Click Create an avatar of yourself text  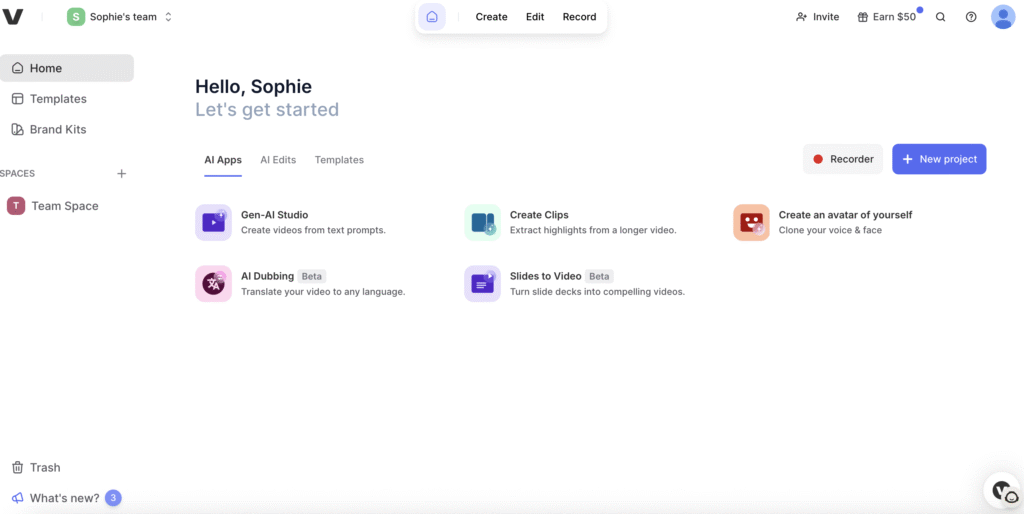point(845,215)
